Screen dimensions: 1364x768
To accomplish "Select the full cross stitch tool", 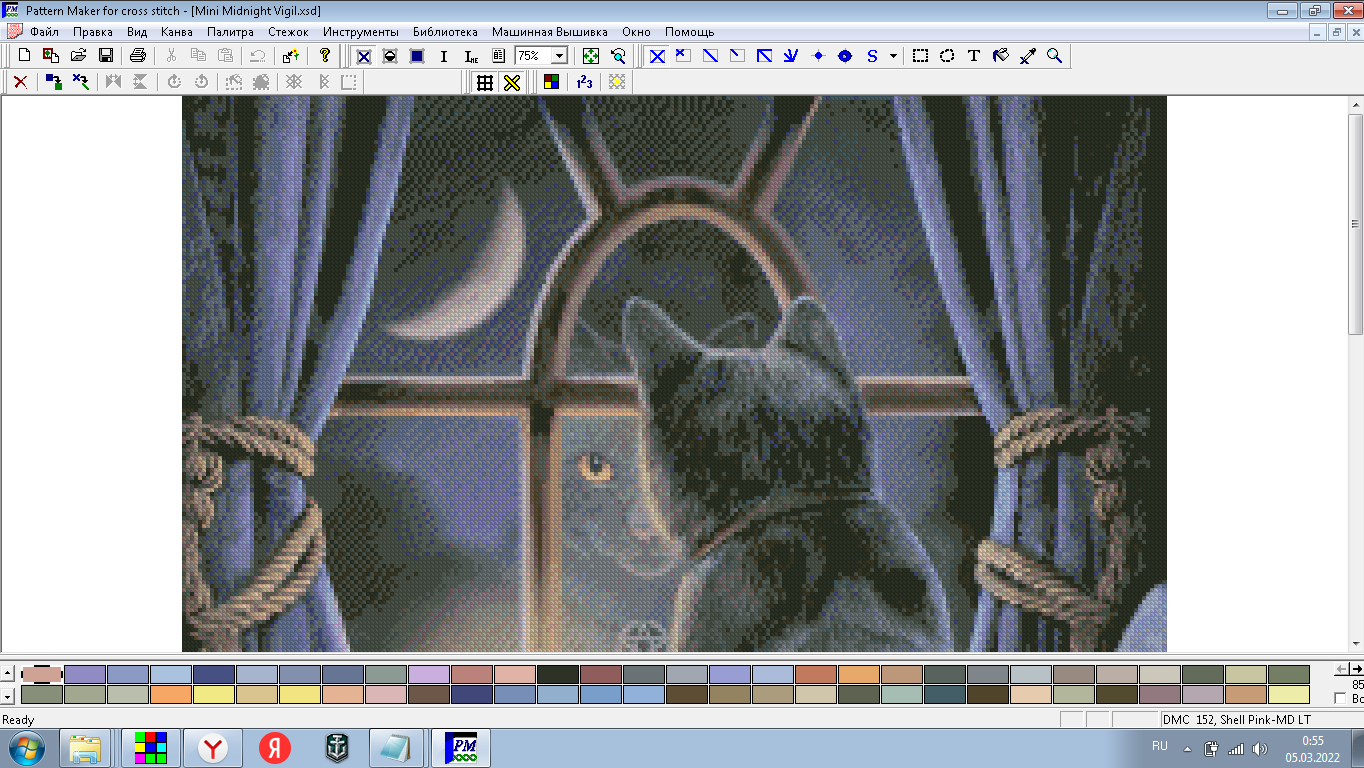I will [657, 56].
